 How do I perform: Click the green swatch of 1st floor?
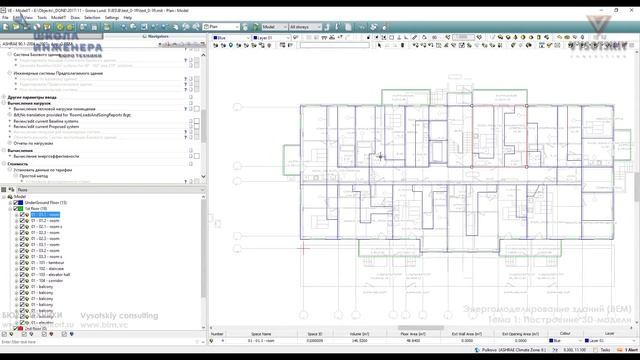20,209
